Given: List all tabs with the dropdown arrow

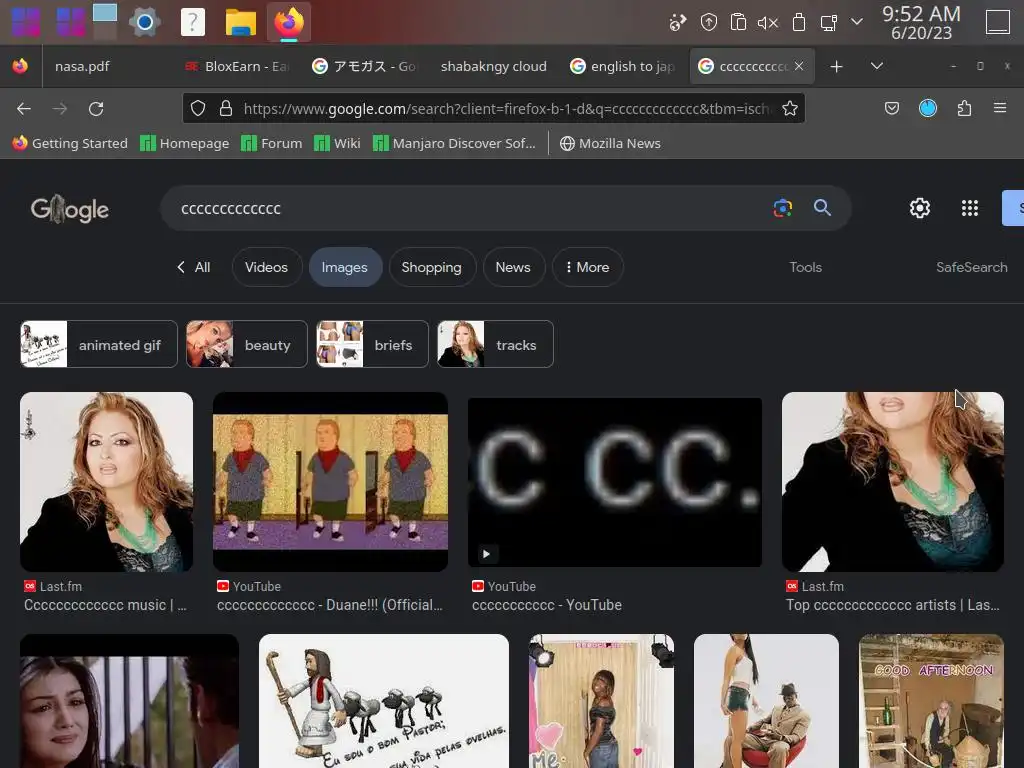Looking at the screenshot, I should pos(877,66).
